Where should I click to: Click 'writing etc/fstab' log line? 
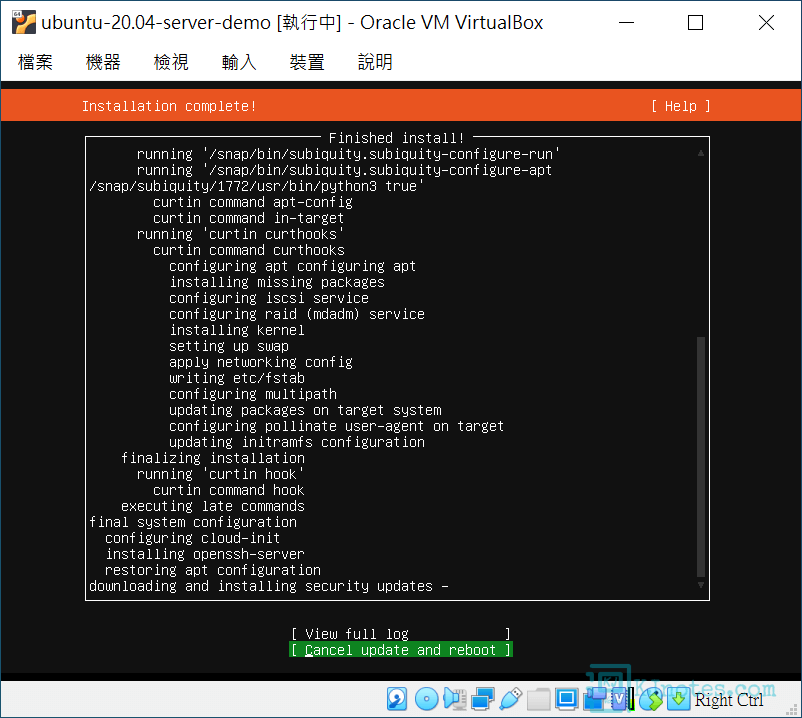[x=237, y=378]
